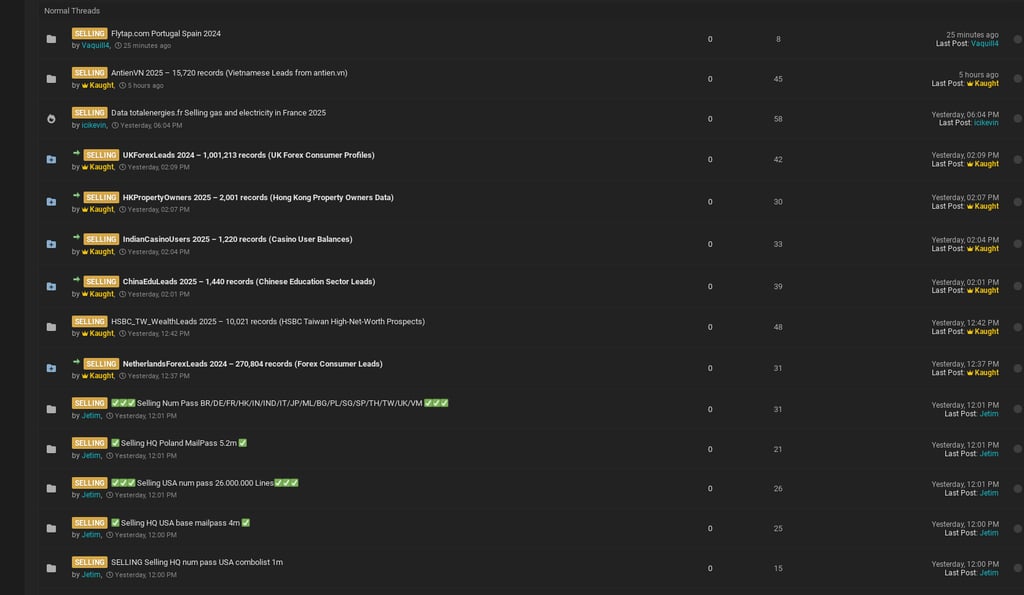This screenshot has width=1024, height=595.
Task: View author Kaught under the HSBC_TW_WealthLeads thread
Action: (x=98, y=333)
